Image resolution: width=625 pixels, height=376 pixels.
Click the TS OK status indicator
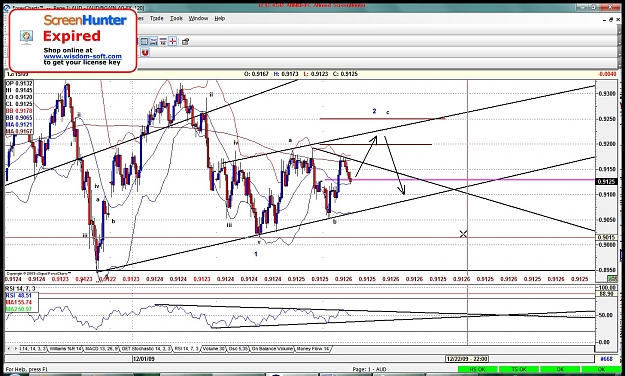(519, 370)
